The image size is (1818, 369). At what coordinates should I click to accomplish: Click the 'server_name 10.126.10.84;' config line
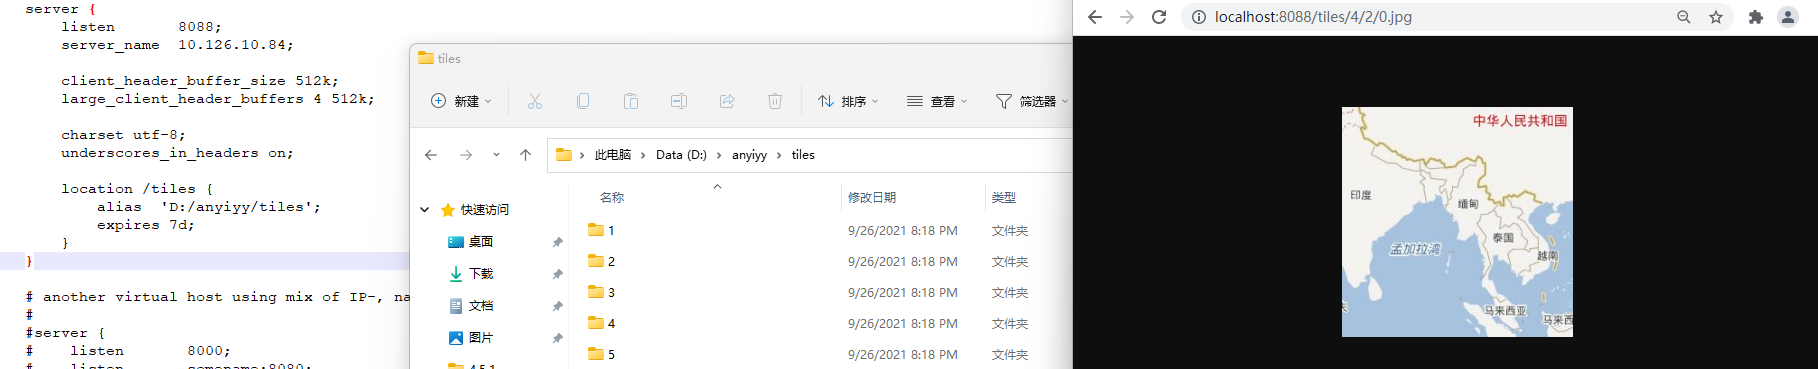pos(177,45)
